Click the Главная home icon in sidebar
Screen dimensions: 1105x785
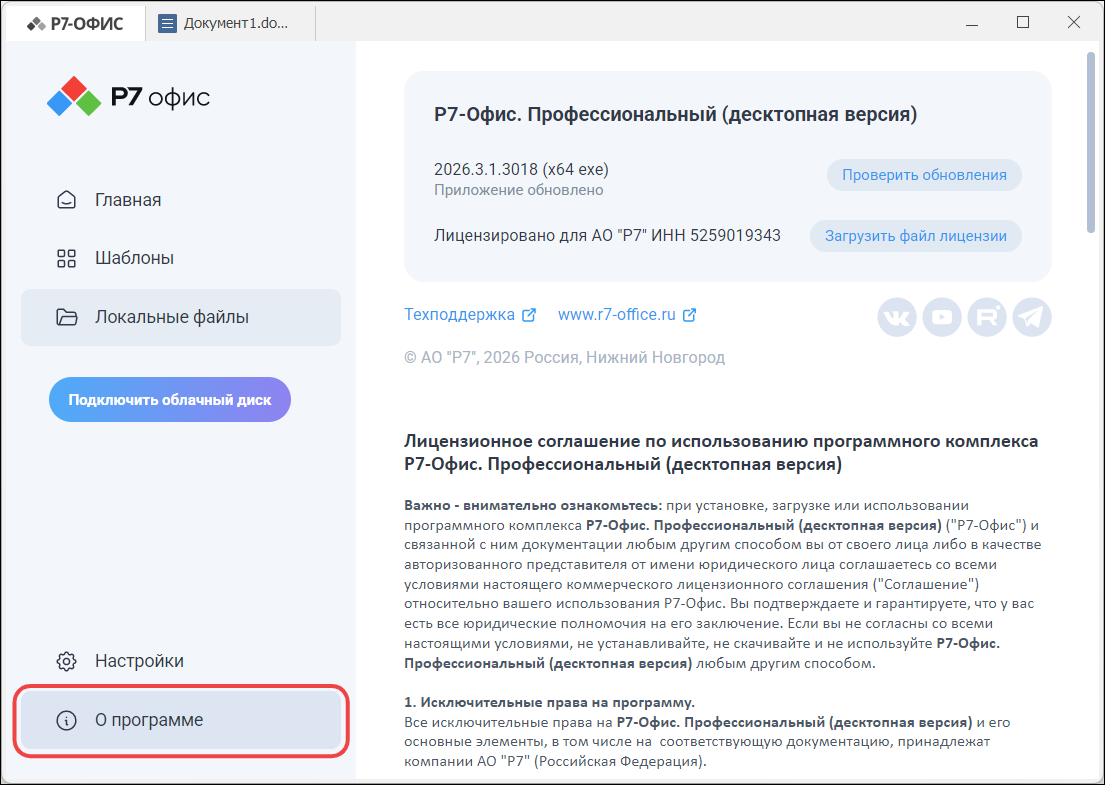tap(66, 200)
